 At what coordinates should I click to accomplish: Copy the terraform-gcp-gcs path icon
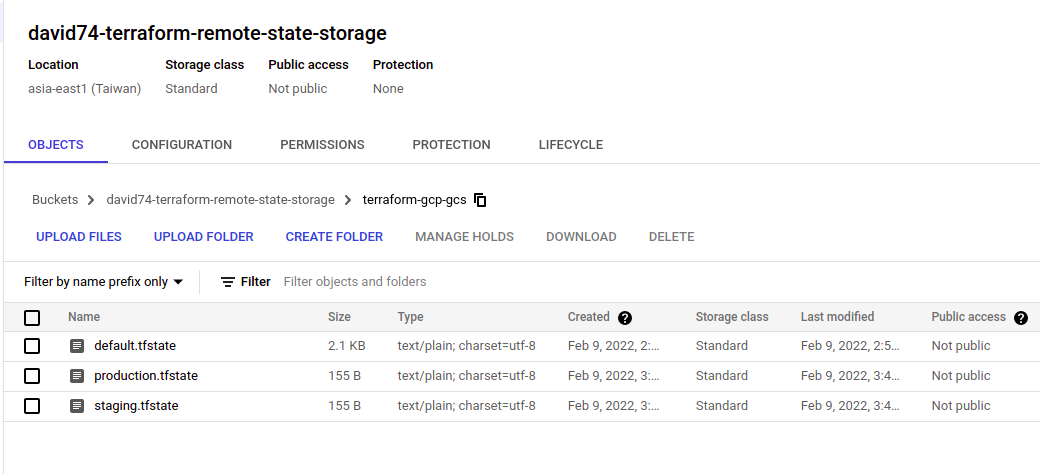480,200
